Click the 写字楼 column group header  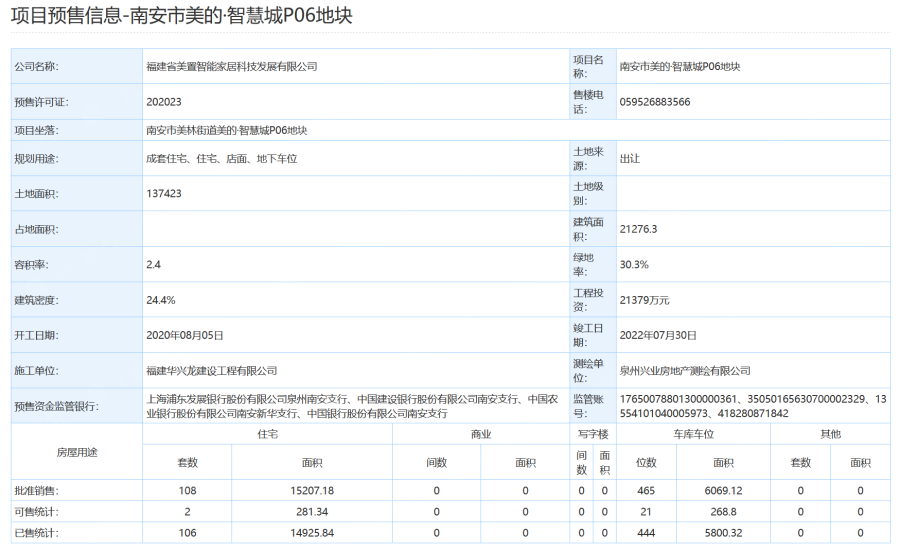593,434
